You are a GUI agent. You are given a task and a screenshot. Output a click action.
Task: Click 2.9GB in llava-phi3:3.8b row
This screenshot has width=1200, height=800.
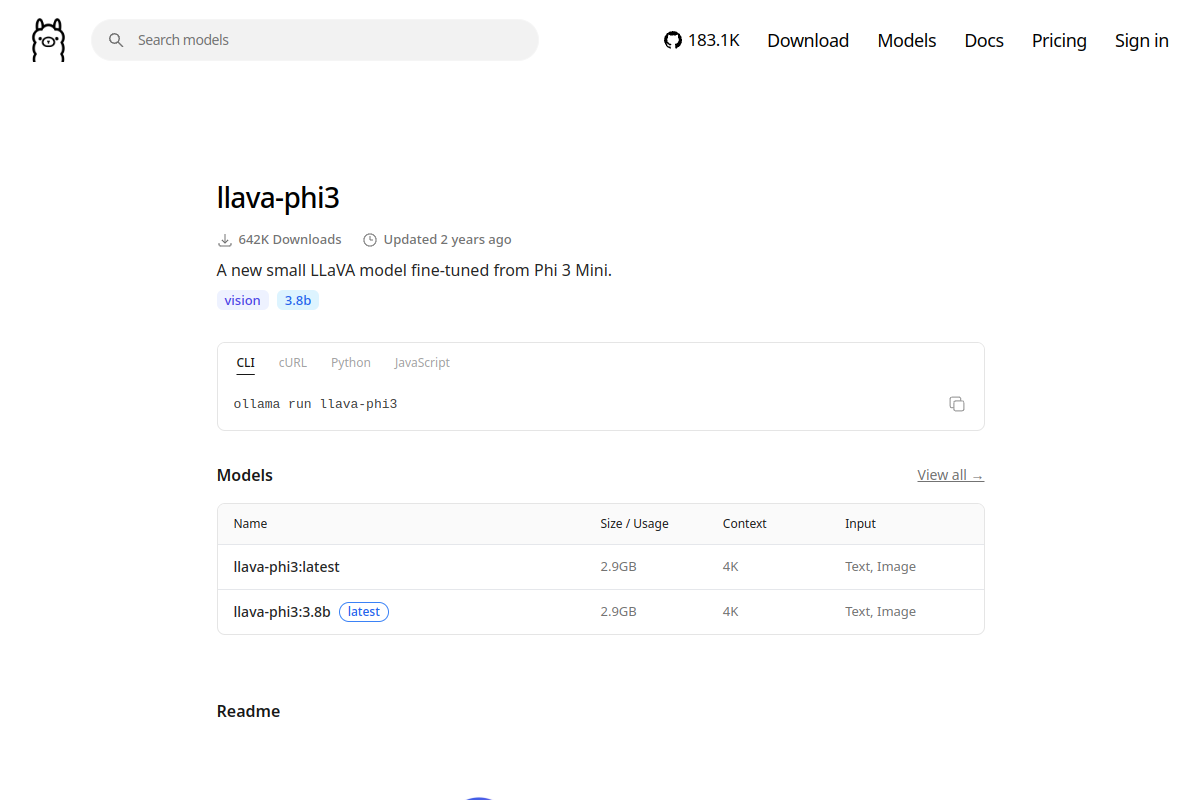coord(618,612)
